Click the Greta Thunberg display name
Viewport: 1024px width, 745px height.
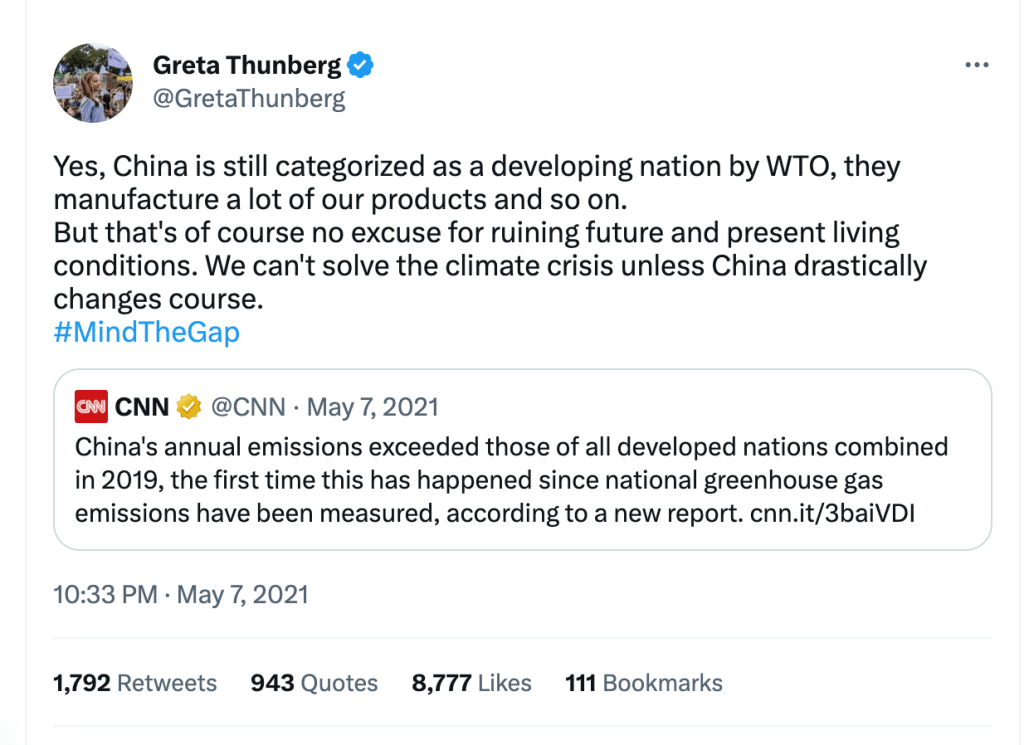(x=246, y=66)
